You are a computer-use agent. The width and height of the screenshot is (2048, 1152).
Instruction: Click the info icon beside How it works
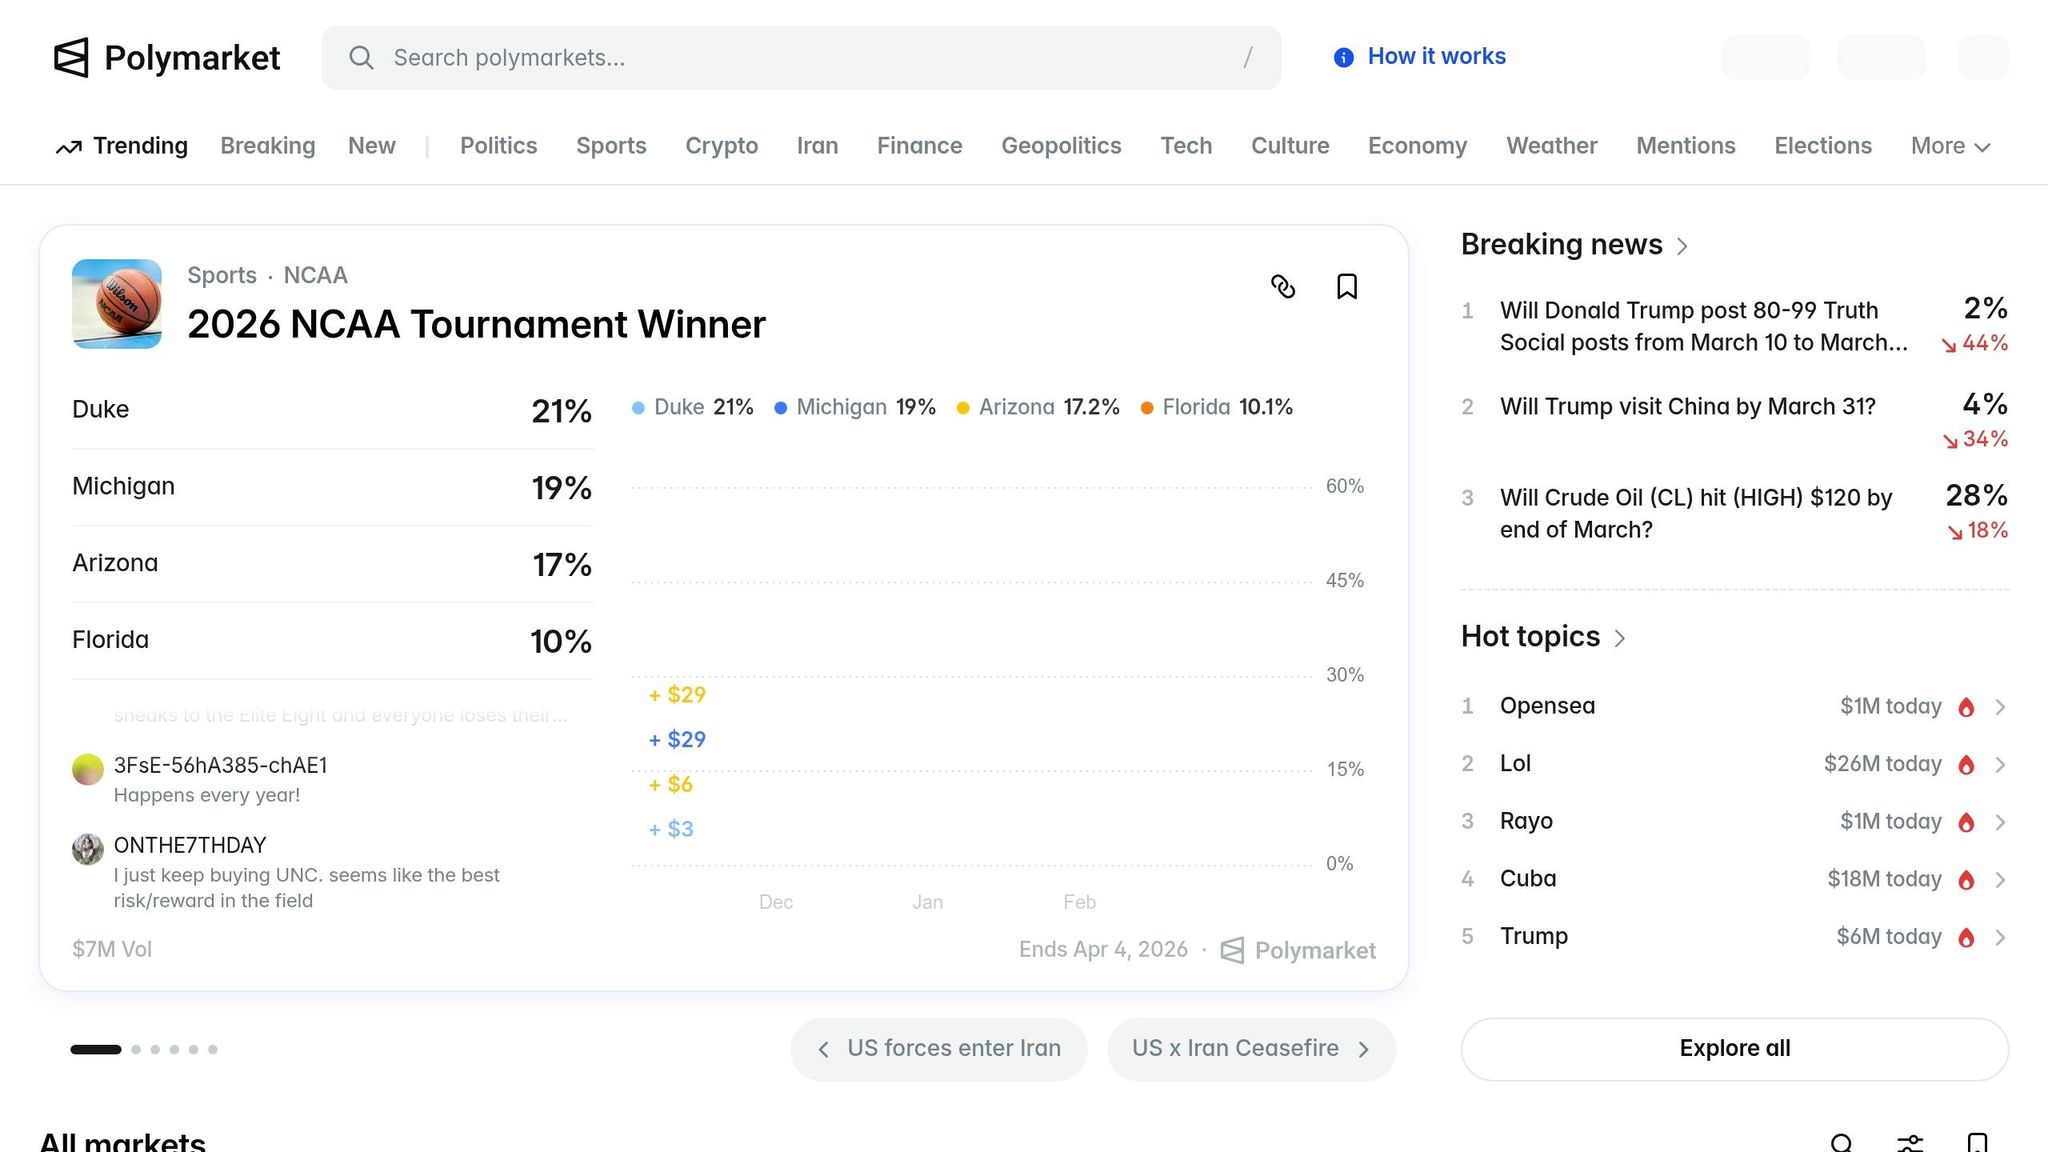(x=1344, y=58)
